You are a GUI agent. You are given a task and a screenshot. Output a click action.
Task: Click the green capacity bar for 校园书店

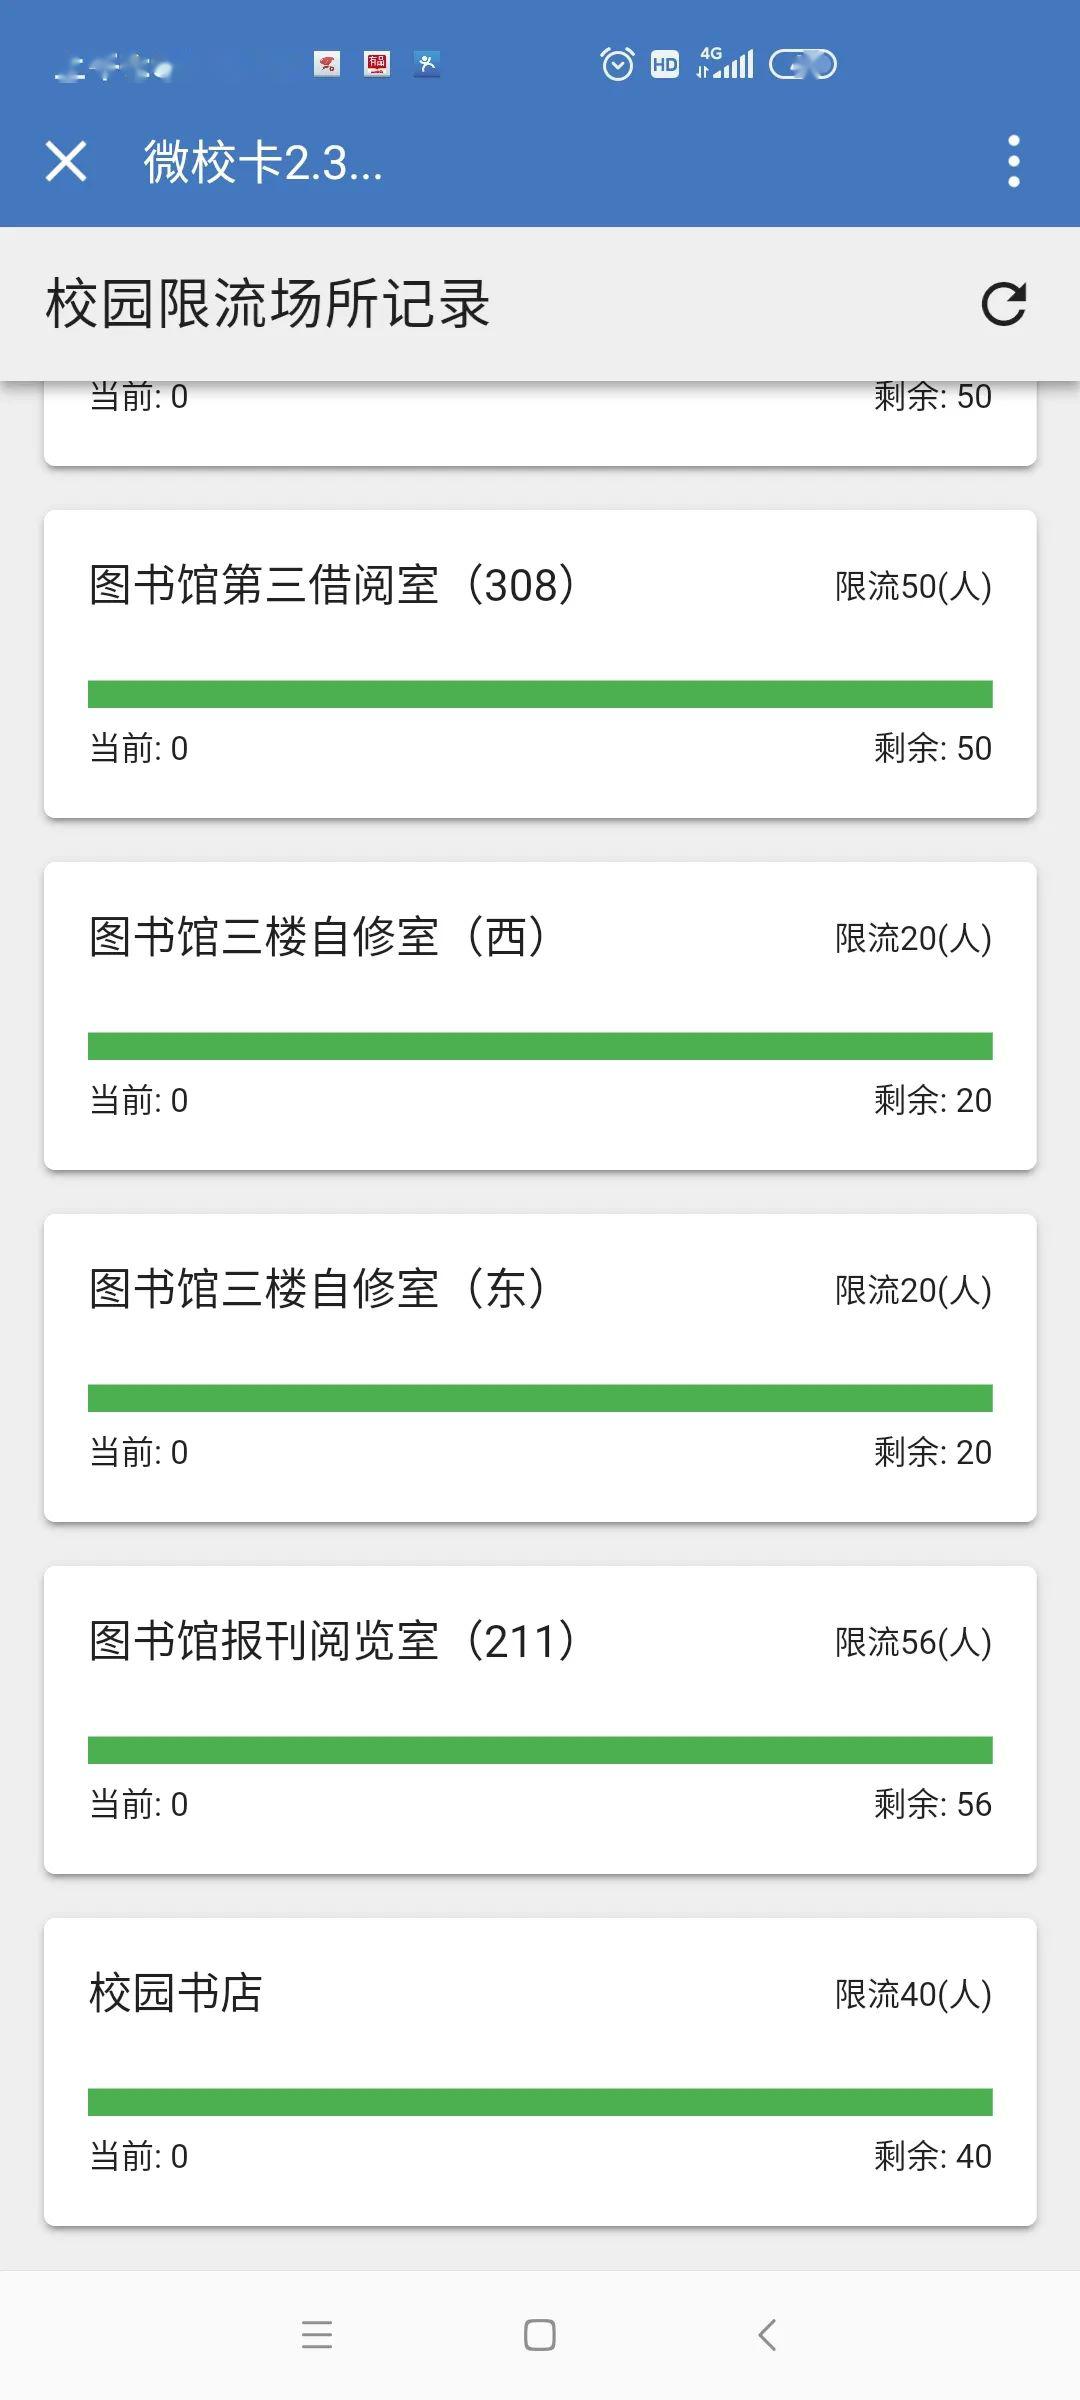coord(540,2102)
